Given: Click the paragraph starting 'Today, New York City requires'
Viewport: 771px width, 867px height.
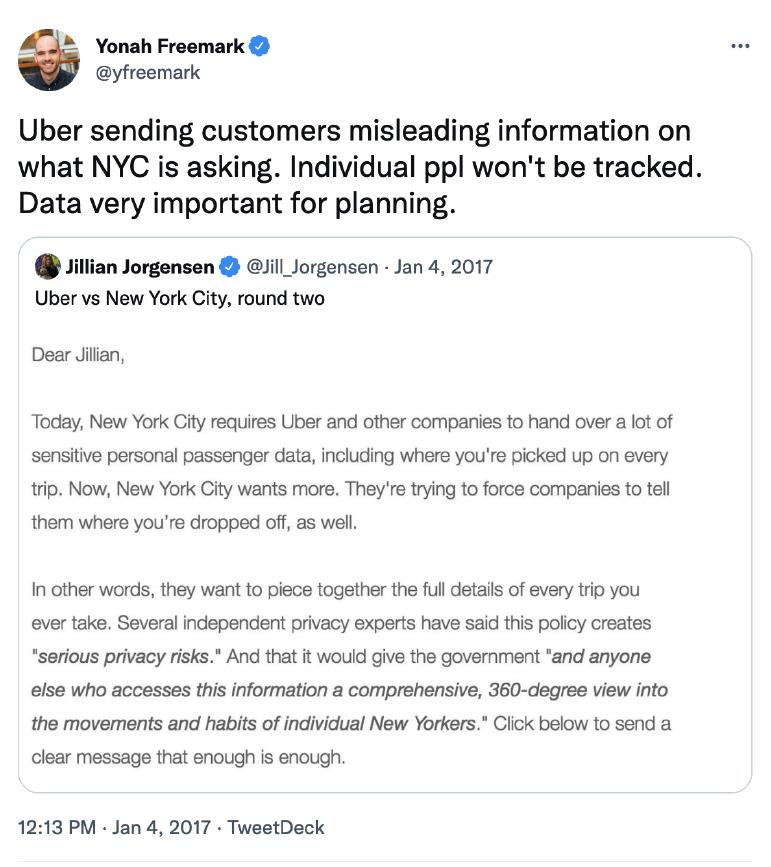Looking at the screenshot, I should click(352, 472).
